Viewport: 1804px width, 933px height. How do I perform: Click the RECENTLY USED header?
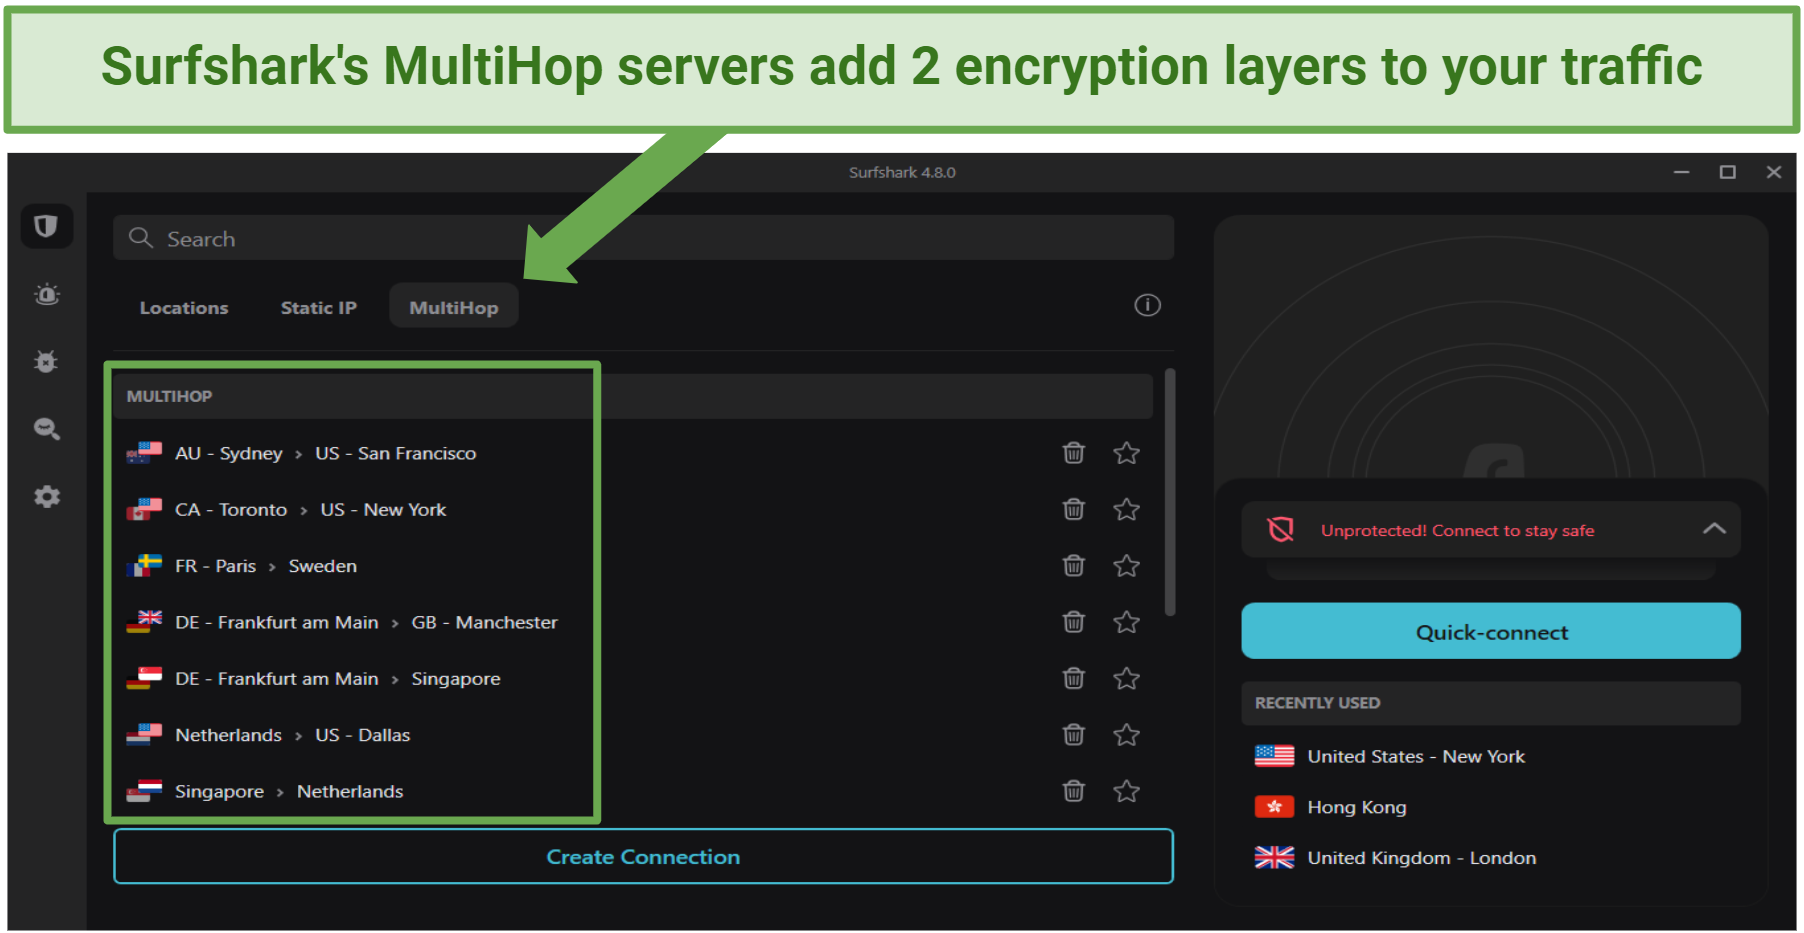(x=1491, y=703)
